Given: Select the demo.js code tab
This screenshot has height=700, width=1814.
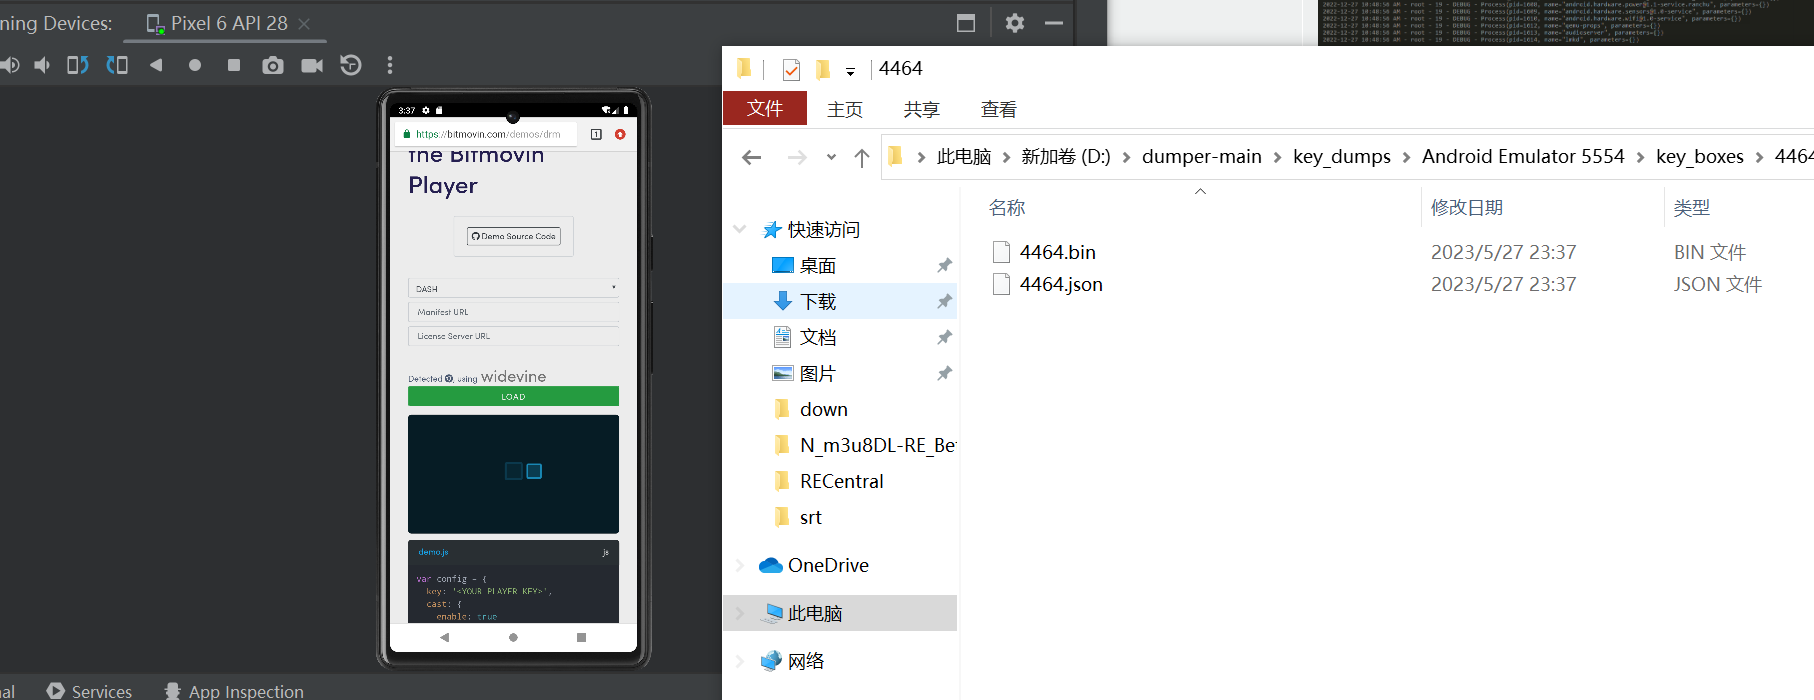Looking at the screenshot, I should point(433,552).
